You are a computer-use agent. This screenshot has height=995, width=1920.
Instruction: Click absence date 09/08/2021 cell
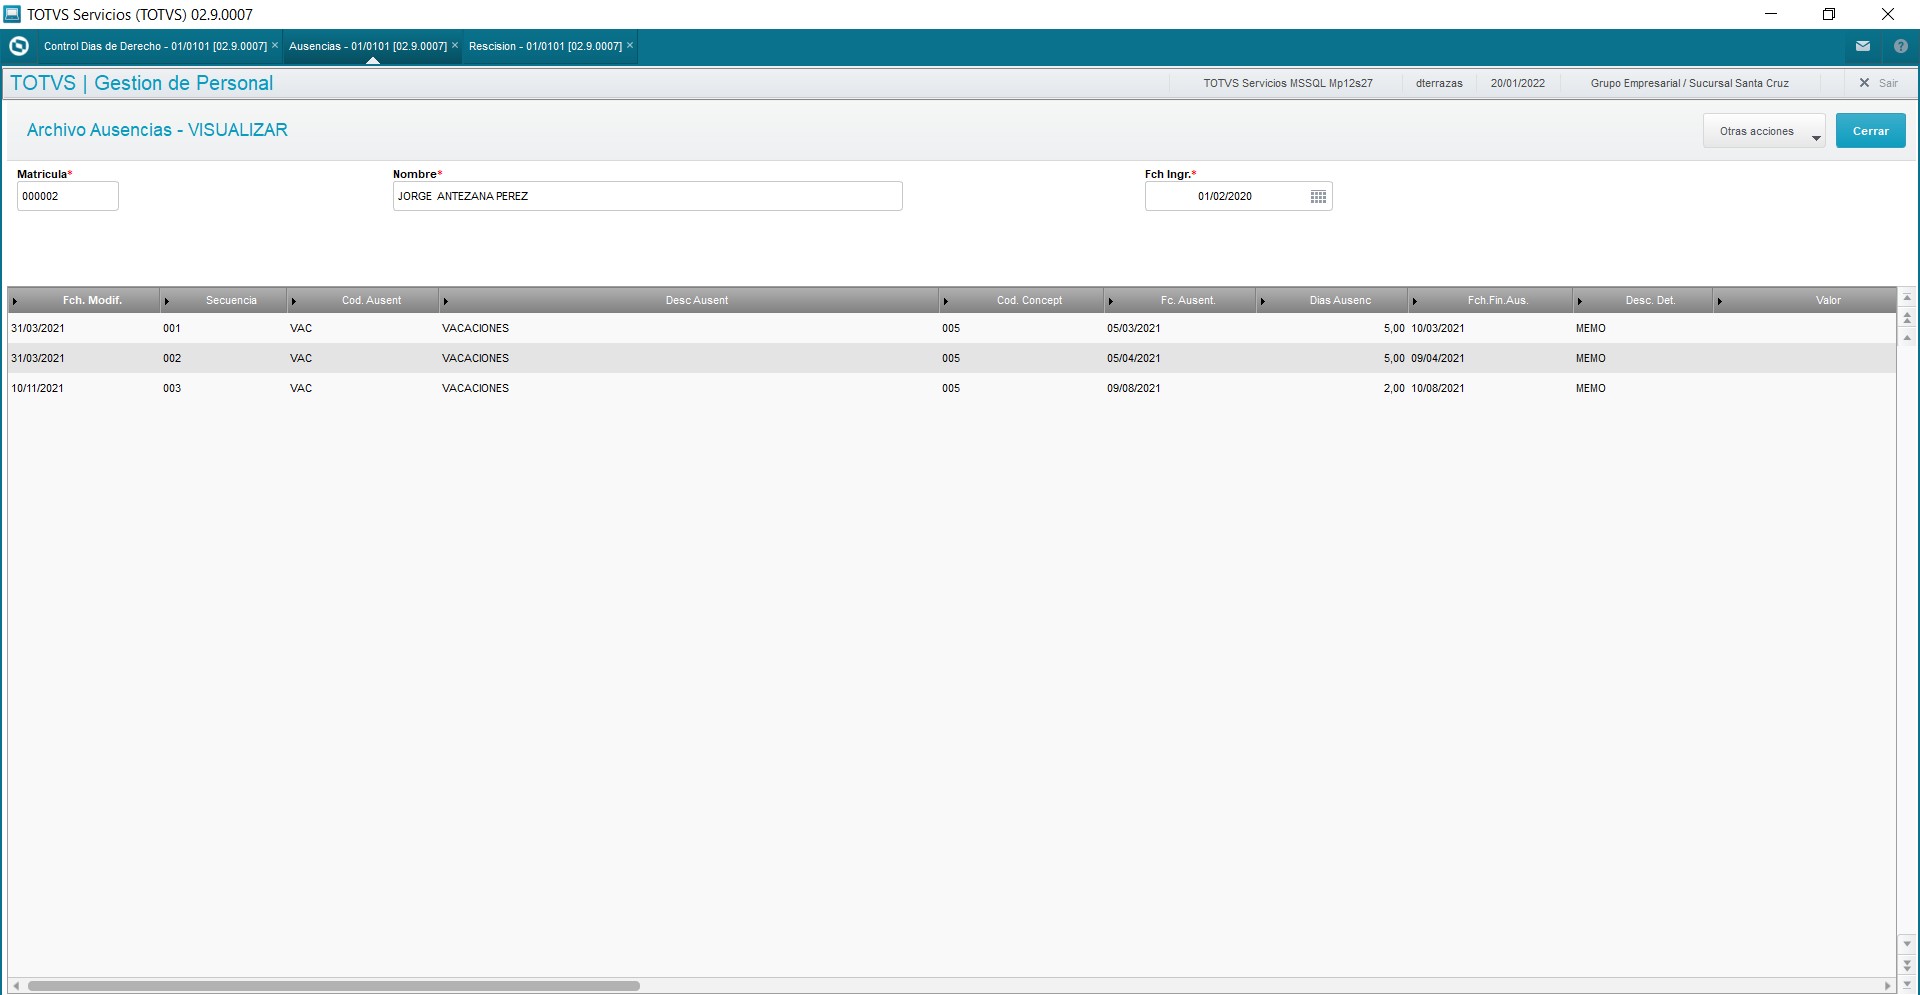(x=1180, y=388)
